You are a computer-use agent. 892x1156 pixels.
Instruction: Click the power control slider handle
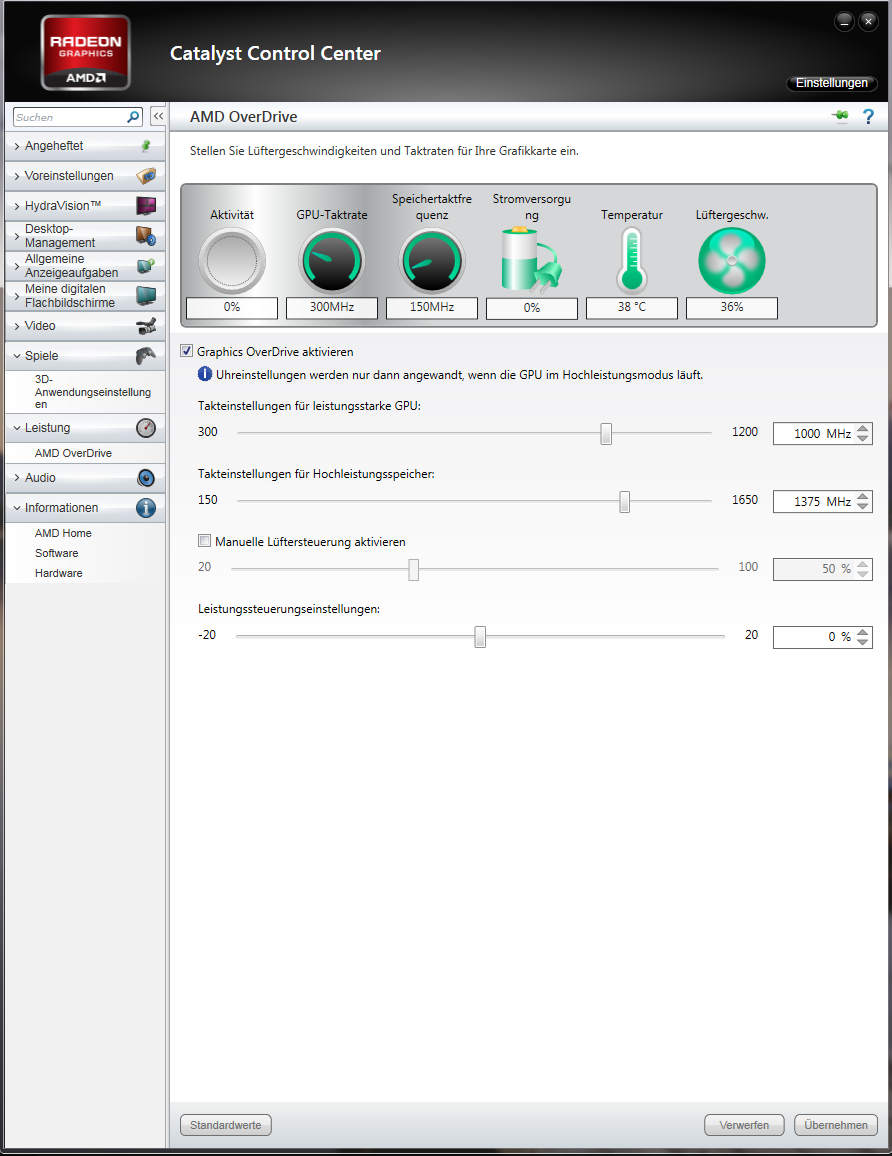point(480,636)
